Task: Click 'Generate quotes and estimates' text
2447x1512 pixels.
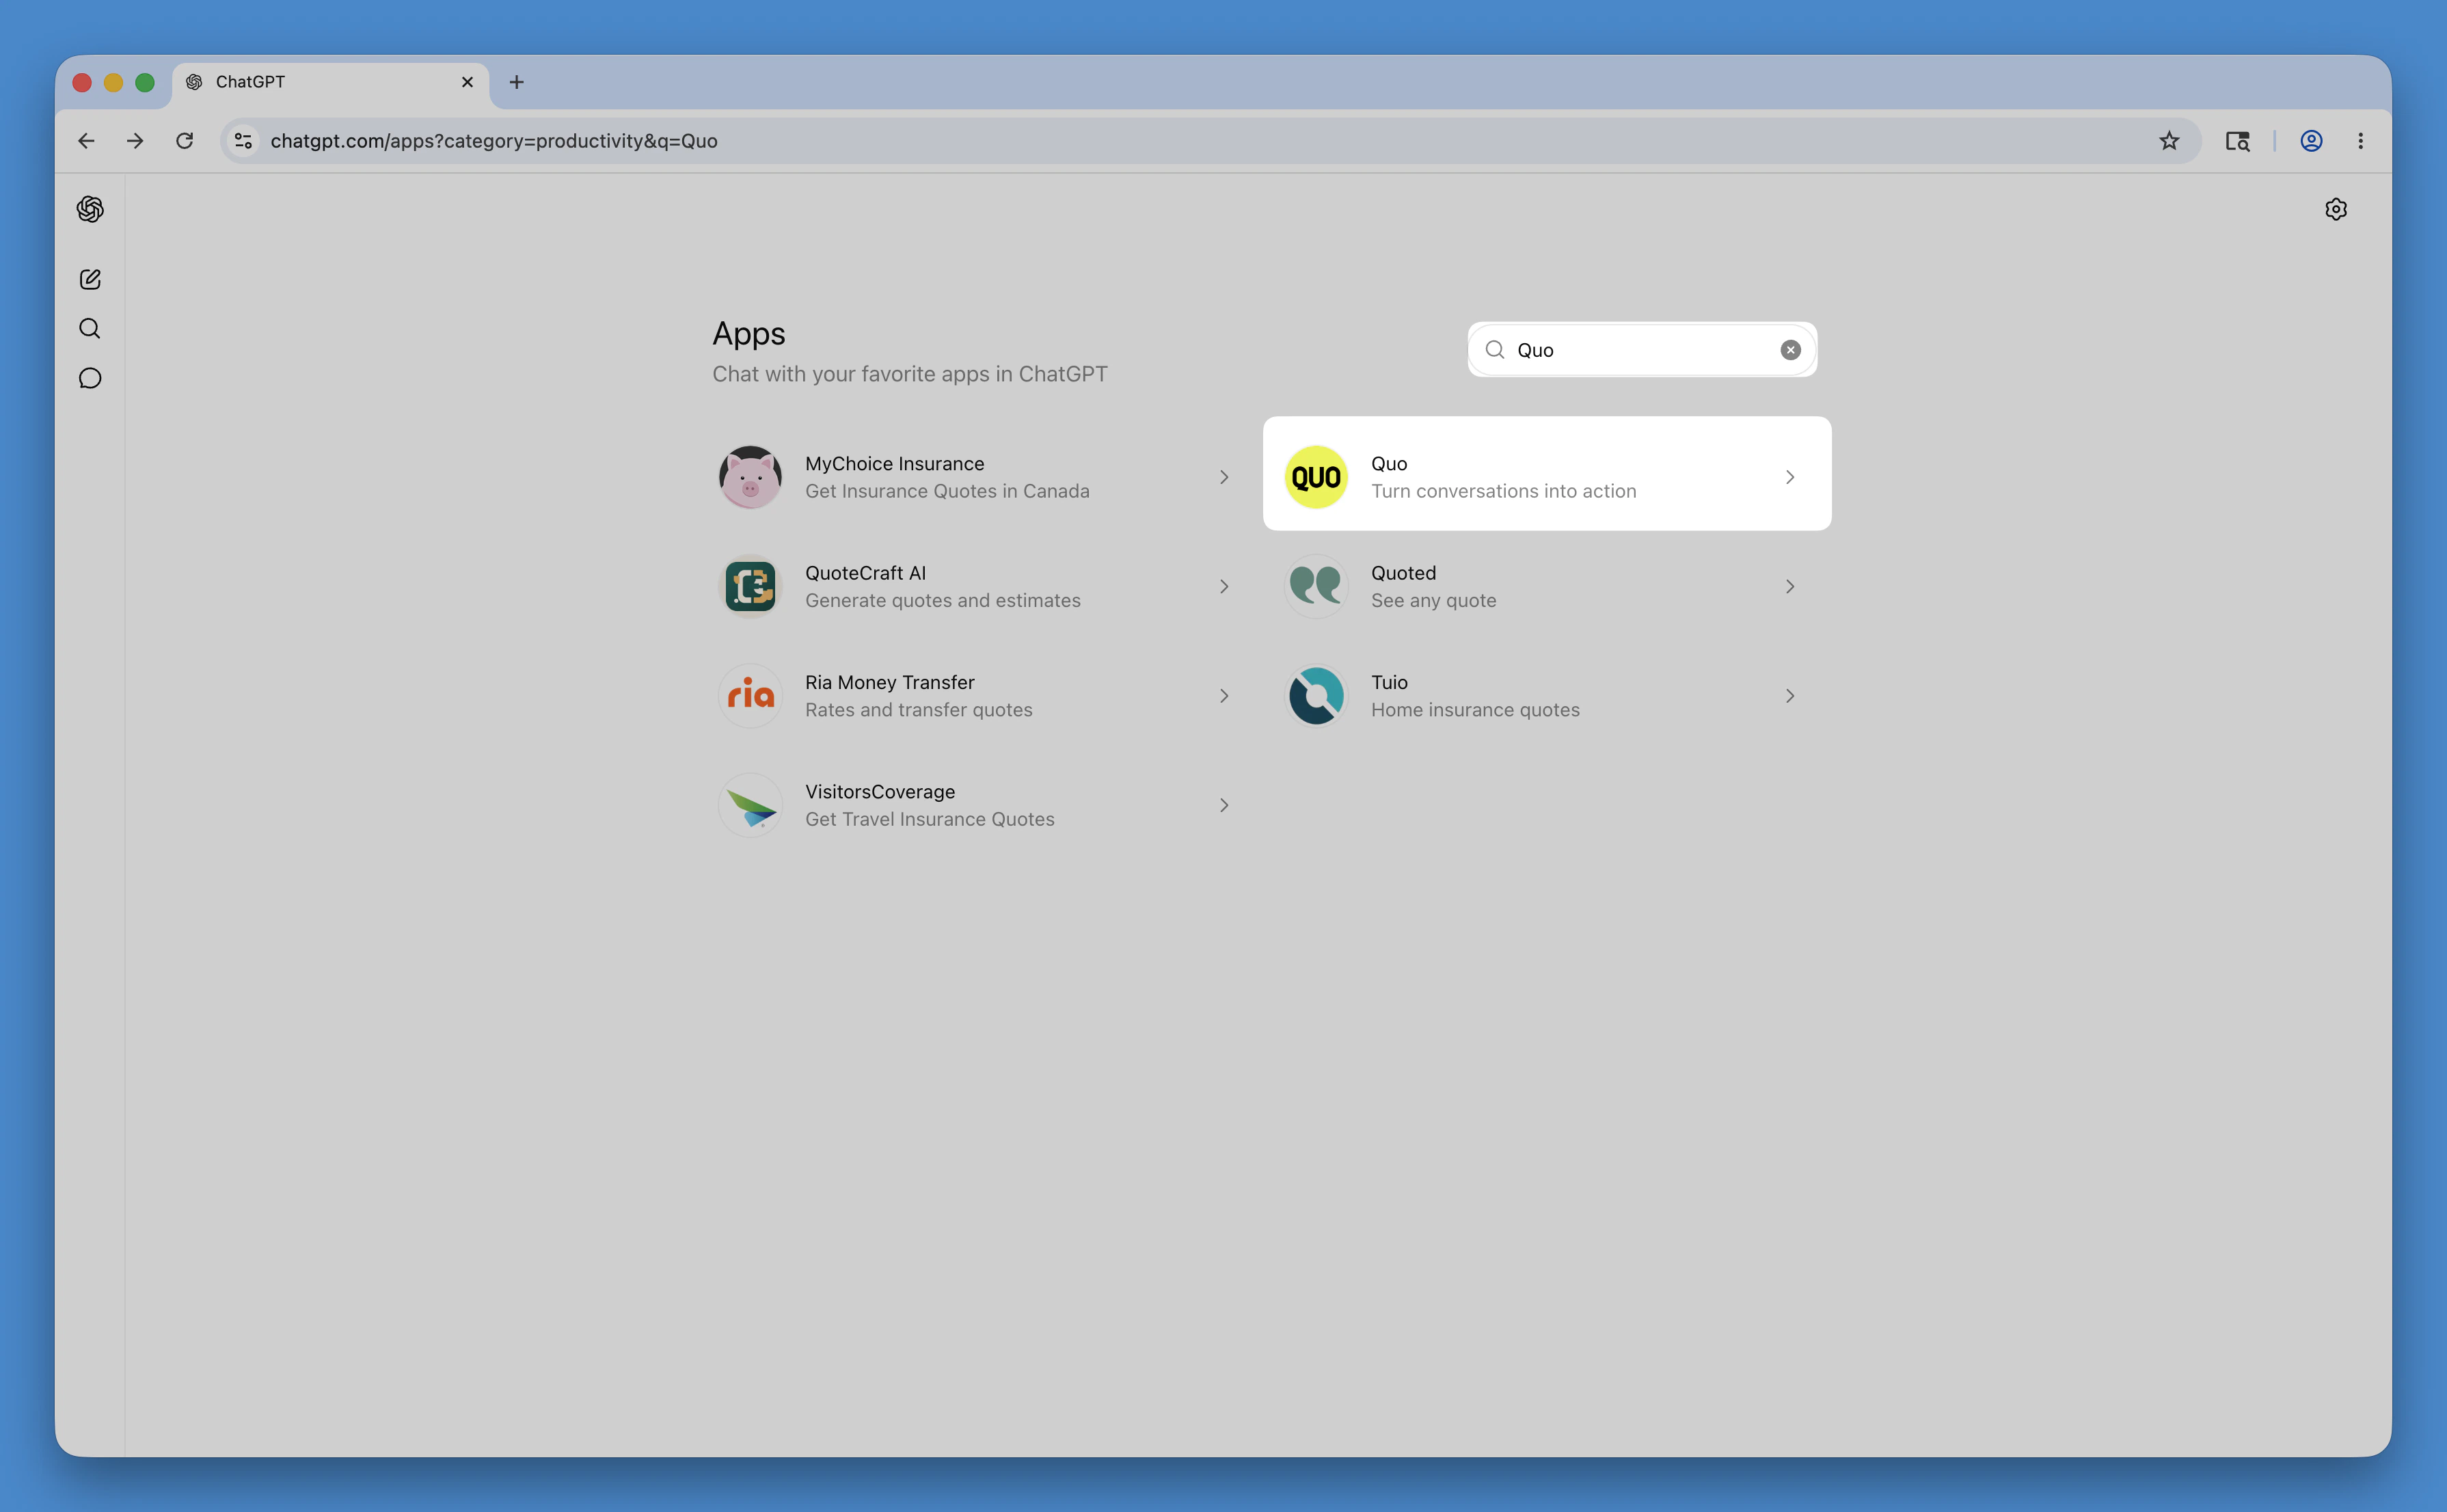Action: 942,600
